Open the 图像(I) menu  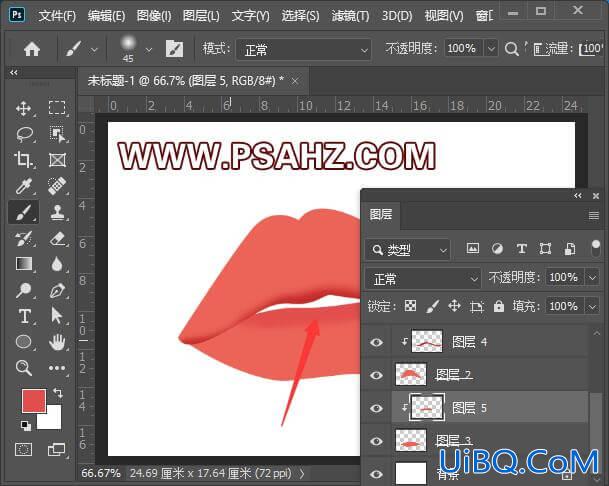pyautogui.click(x=154, y=16)
